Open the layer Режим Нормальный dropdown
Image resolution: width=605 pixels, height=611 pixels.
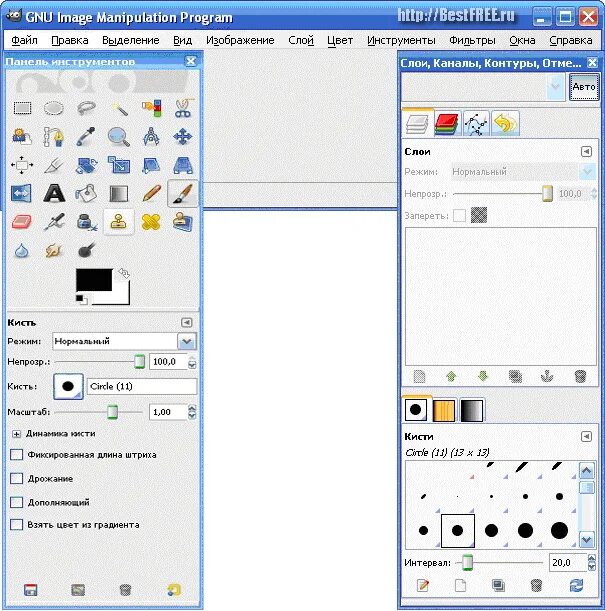coord(523,172)
